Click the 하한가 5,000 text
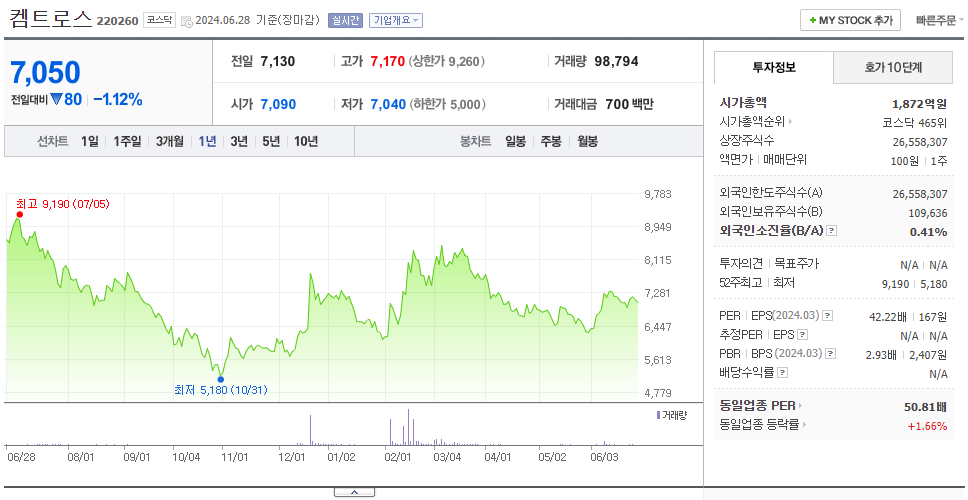This screenshot has height=500, width=968. [x=448, y=104]
